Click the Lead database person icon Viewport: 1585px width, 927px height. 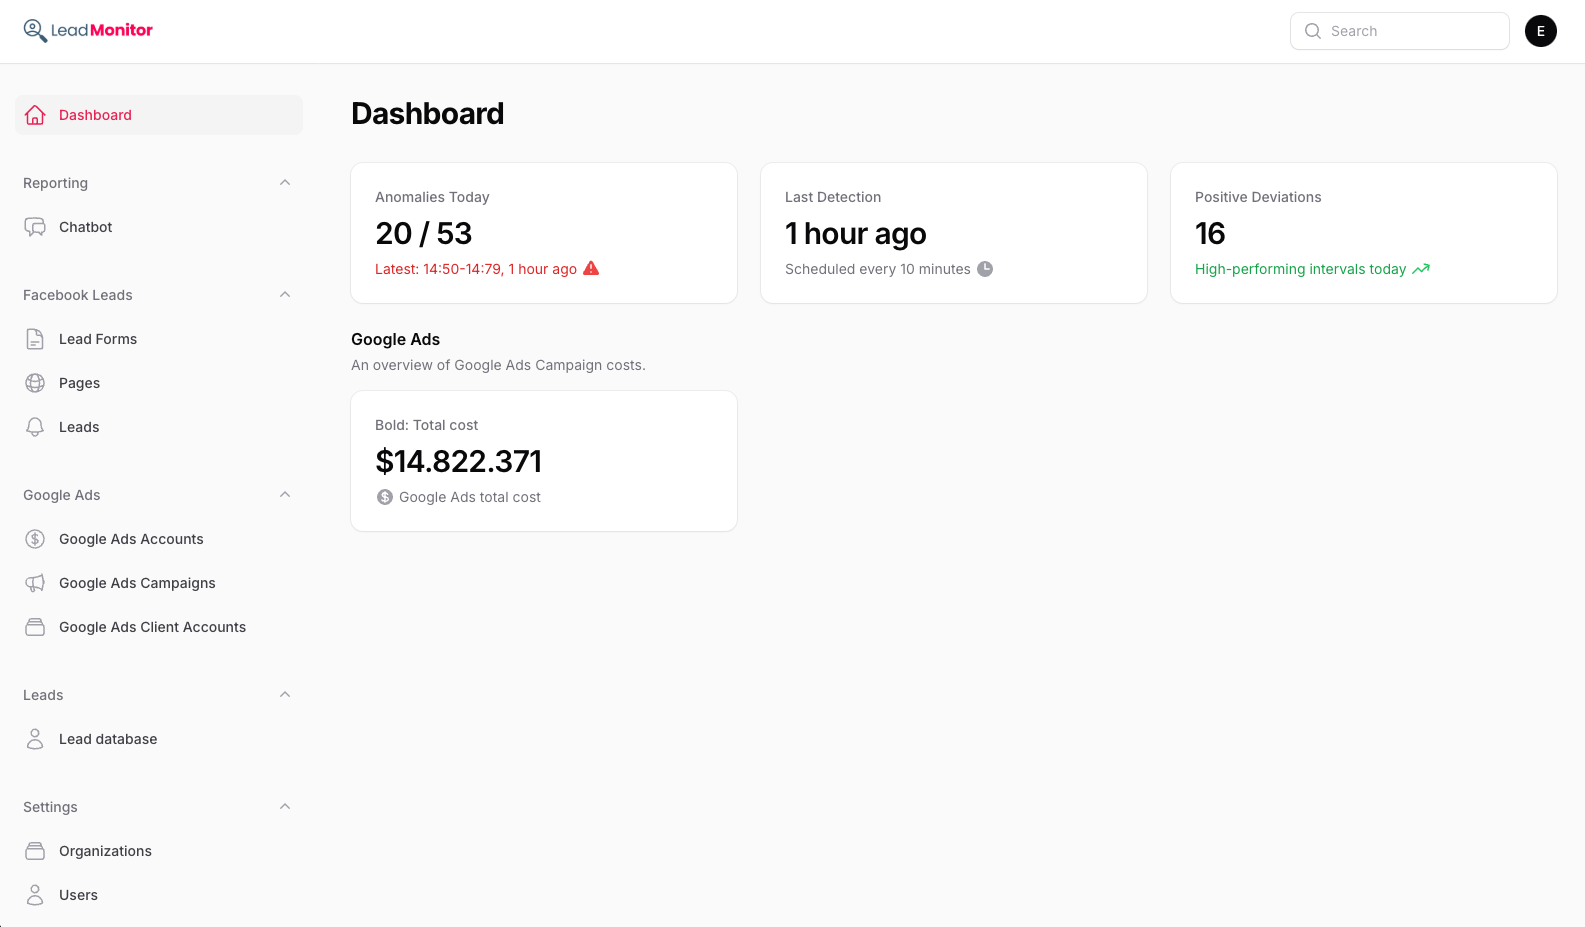coord(35,739)
